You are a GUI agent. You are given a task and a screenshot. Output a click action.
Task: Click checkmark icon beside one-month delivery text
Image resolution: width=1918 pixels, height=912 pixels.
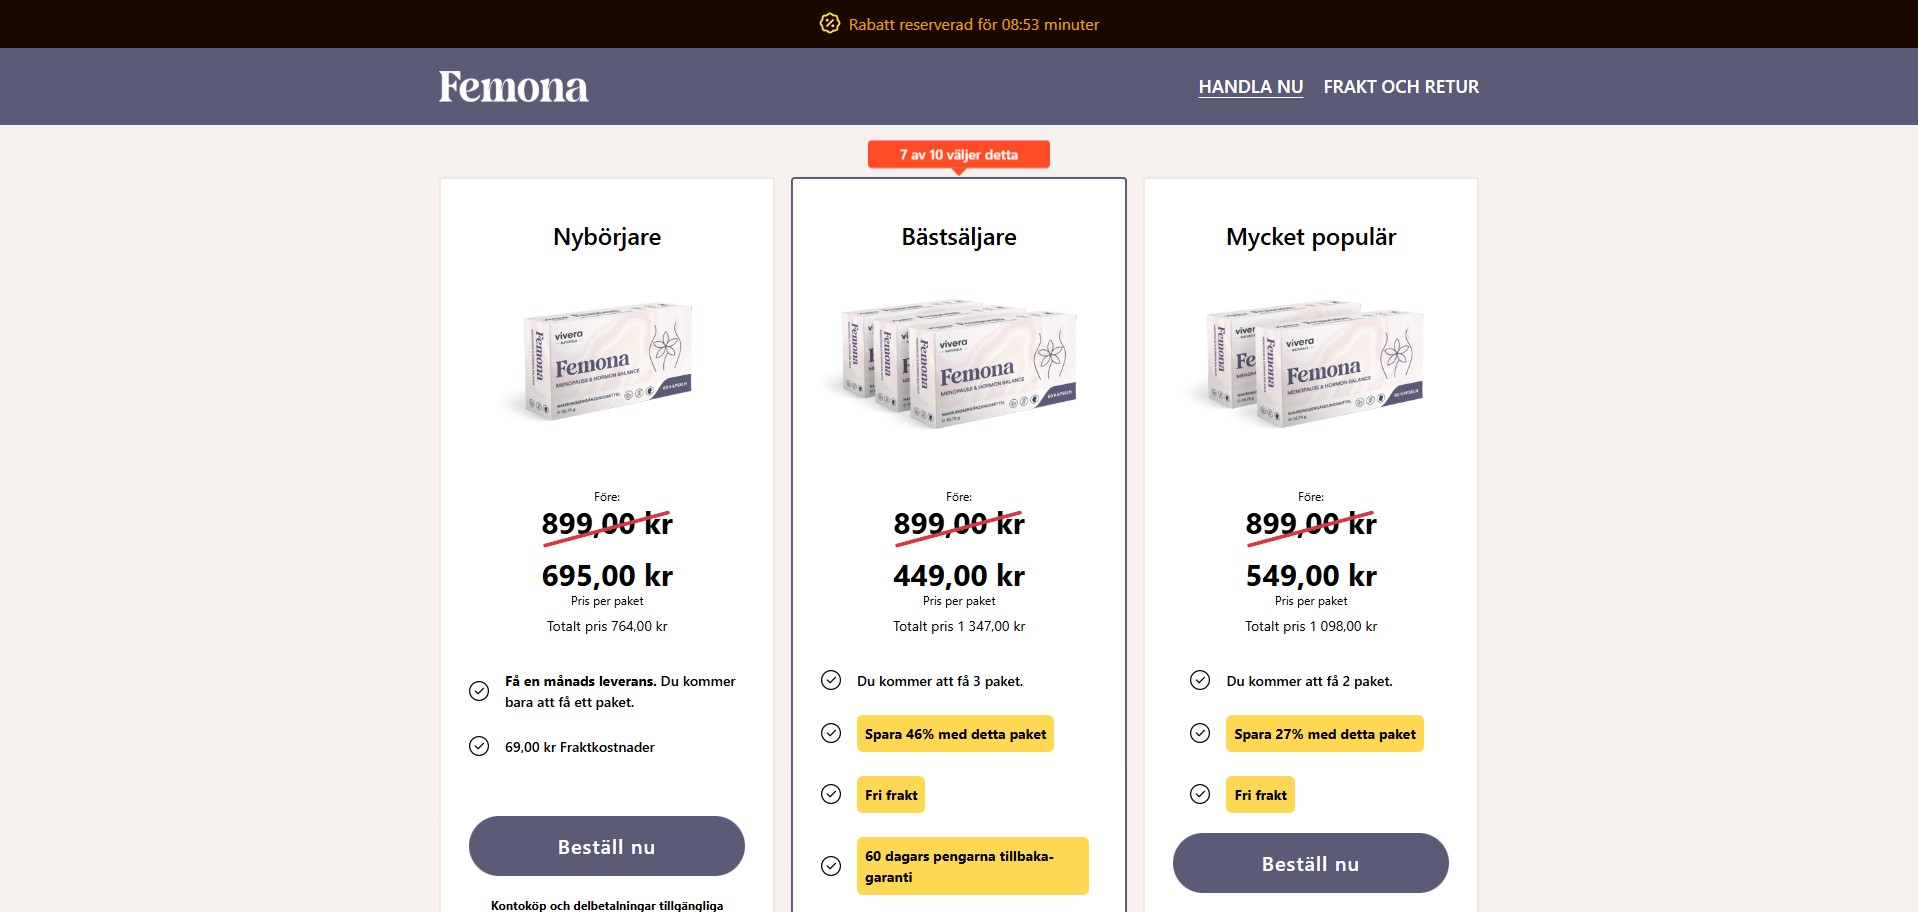(x=479, y=691)
